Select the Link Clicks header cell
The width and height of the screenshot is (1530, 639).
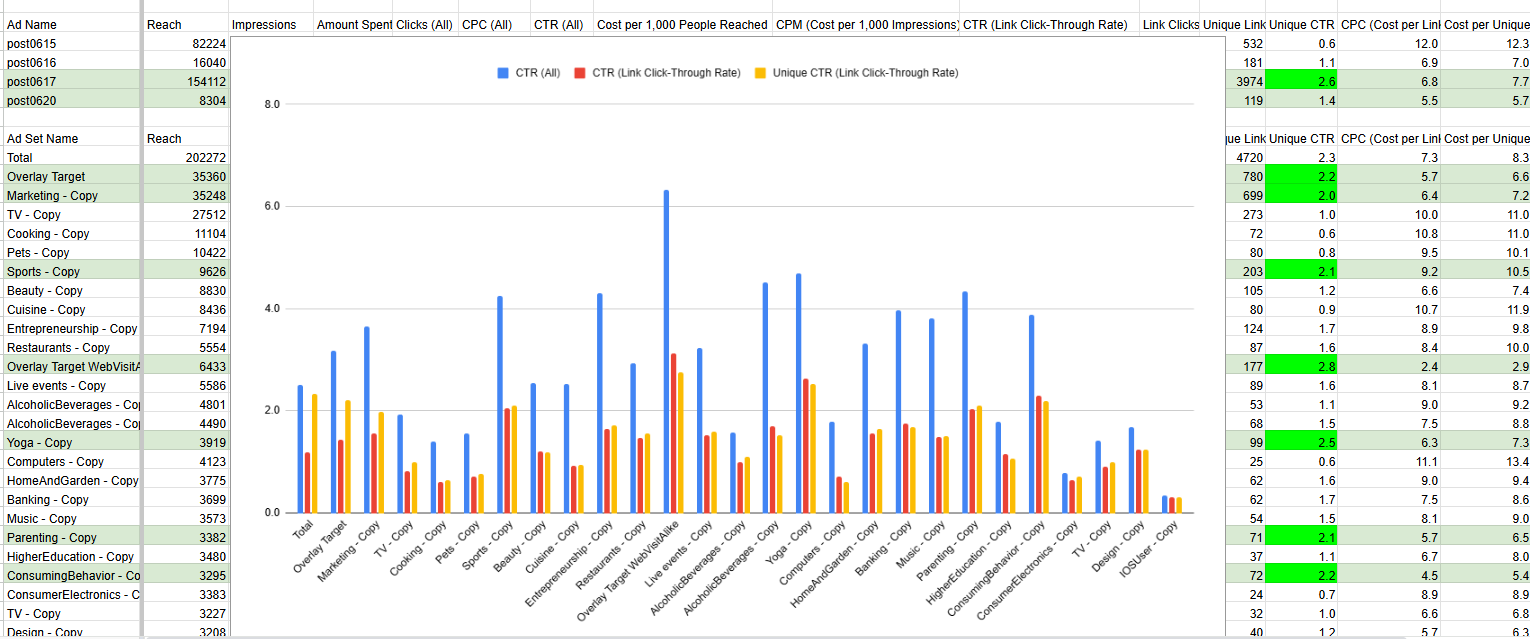point(1170,24)
